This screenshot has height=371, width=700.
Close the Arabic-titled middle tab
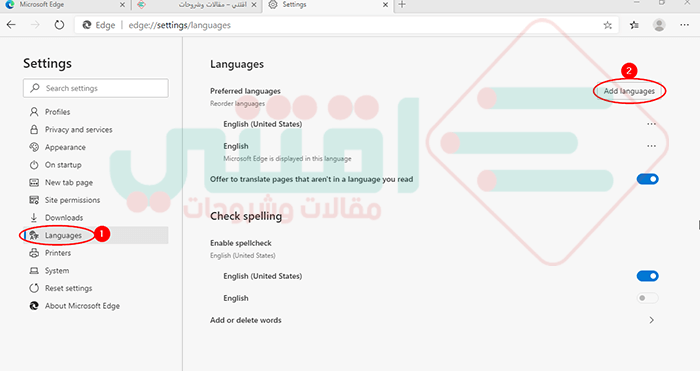pyautogui.click(x=254, y=5)
